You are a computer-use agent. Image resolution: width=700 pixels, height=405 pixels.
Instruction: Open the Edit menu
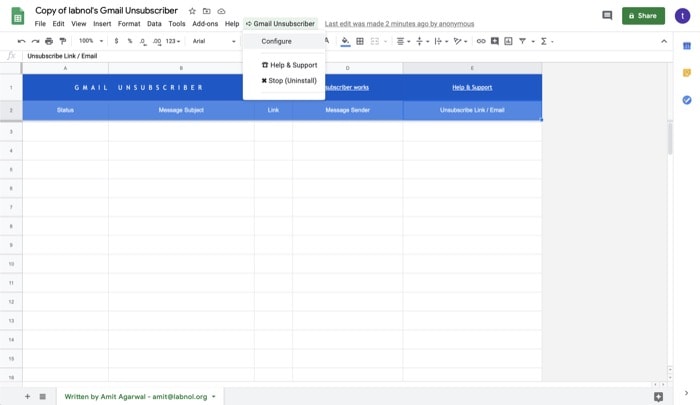58,24
